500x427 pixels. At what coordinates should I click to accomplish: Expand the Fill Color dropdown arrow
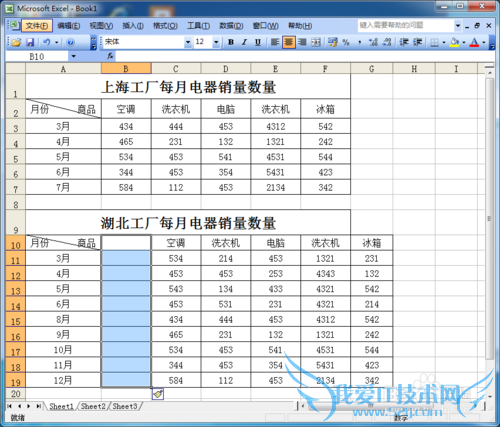[x=464, y=42]
